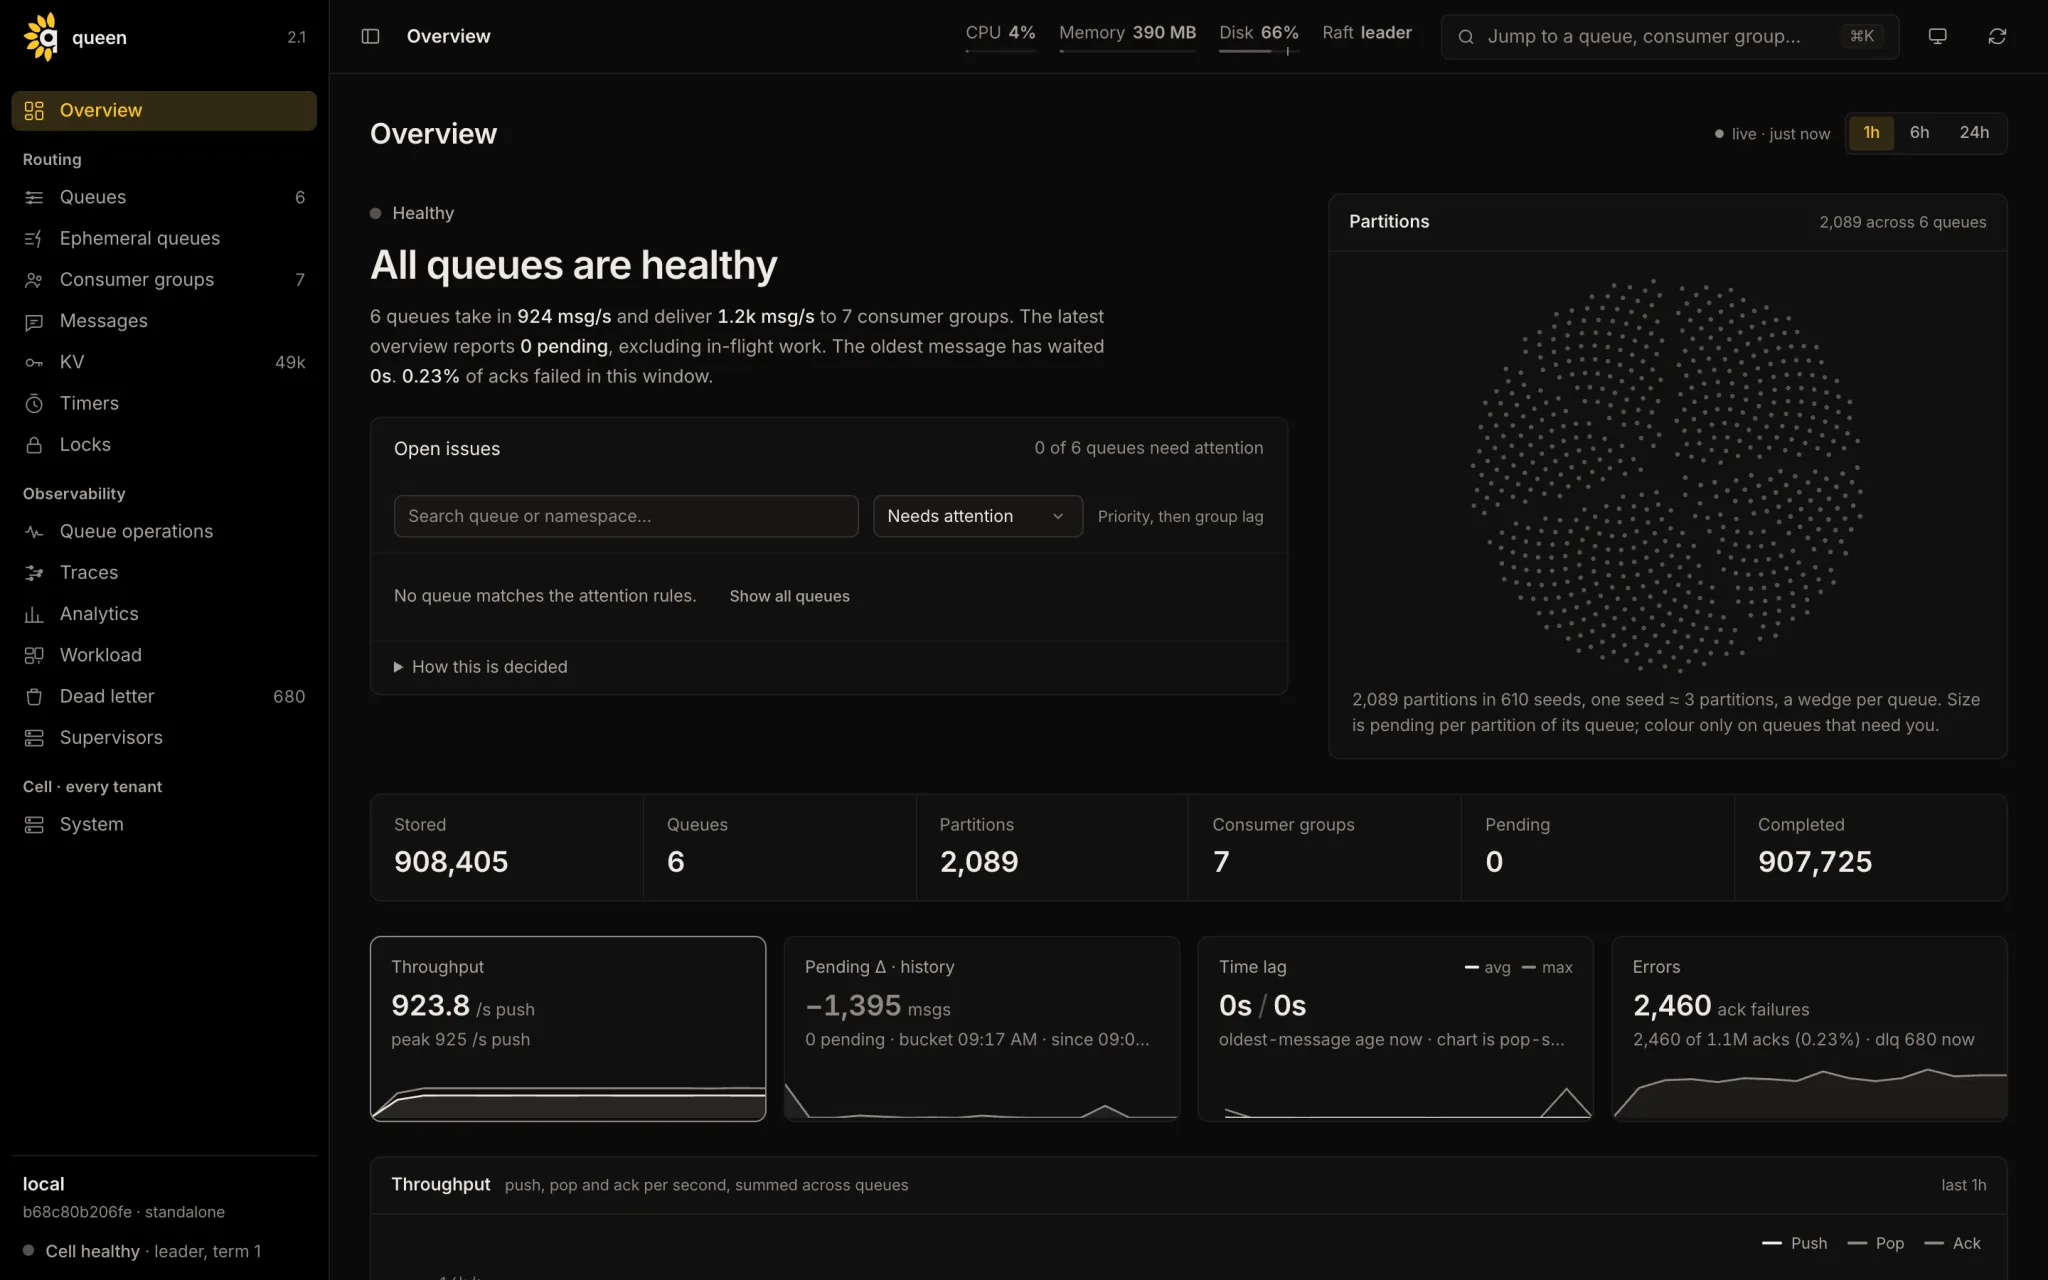The image size is (2048, 1280).
Task: Open Dead letter in the sidebar
Action: point(164,696)
